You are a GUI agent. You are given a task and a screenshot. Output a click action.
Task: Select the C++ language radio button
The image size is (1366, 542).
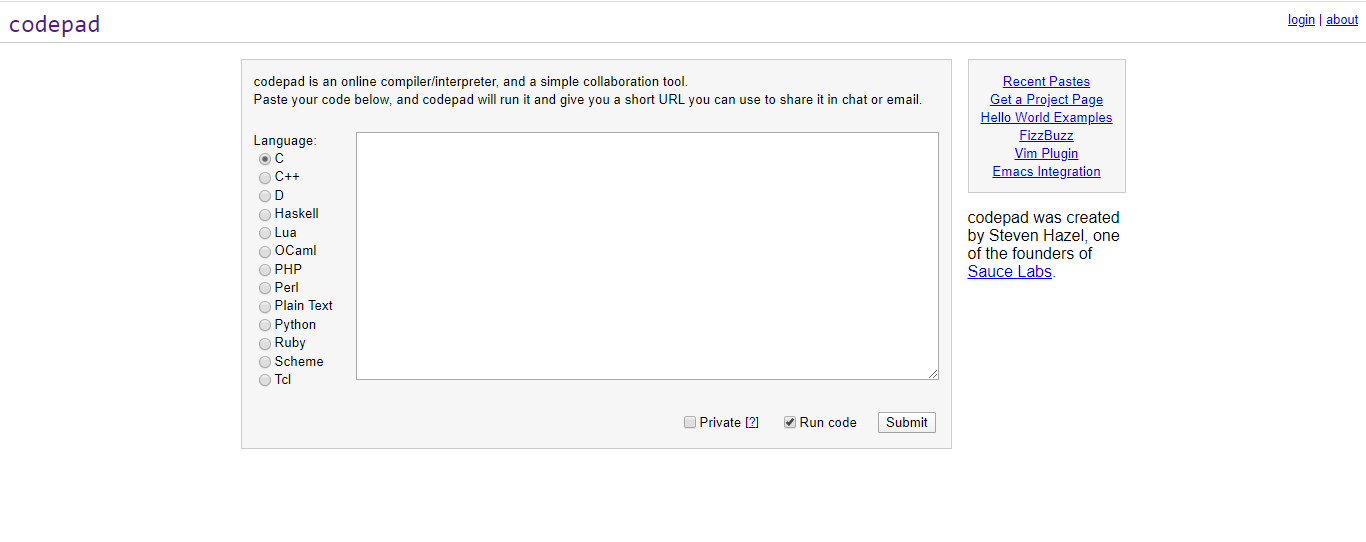click(265, 177)
